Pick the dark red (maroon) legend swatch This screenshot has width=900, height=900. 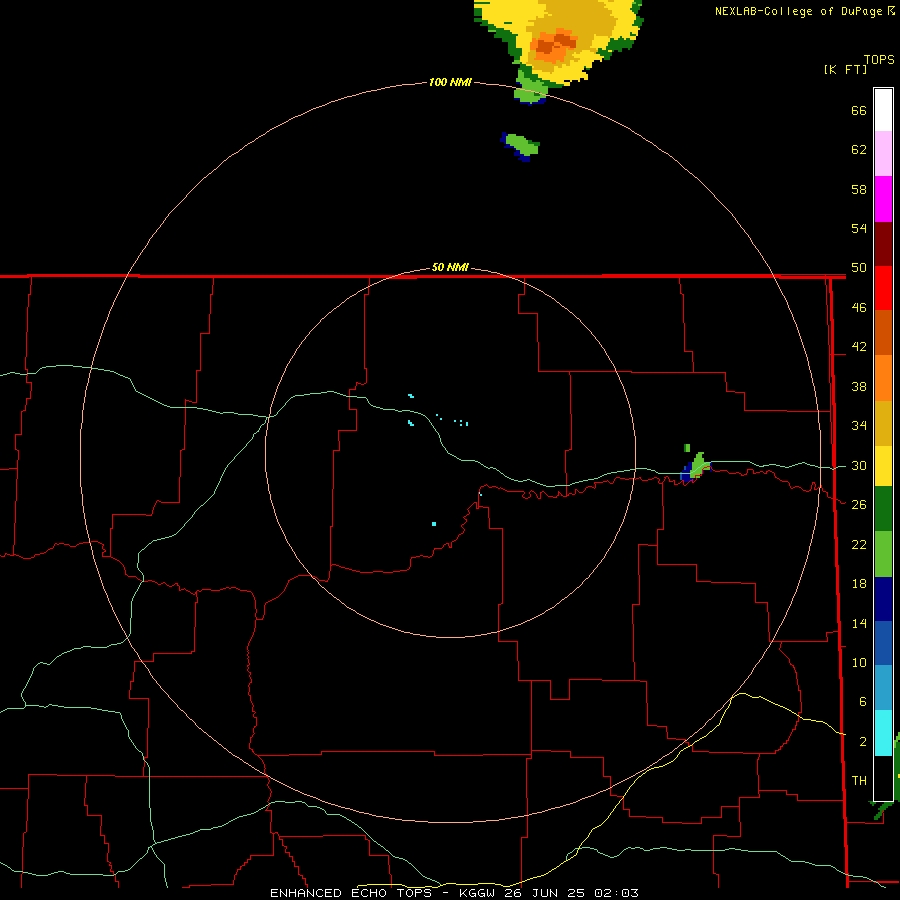pyautogui.click(x=883, y=245)
